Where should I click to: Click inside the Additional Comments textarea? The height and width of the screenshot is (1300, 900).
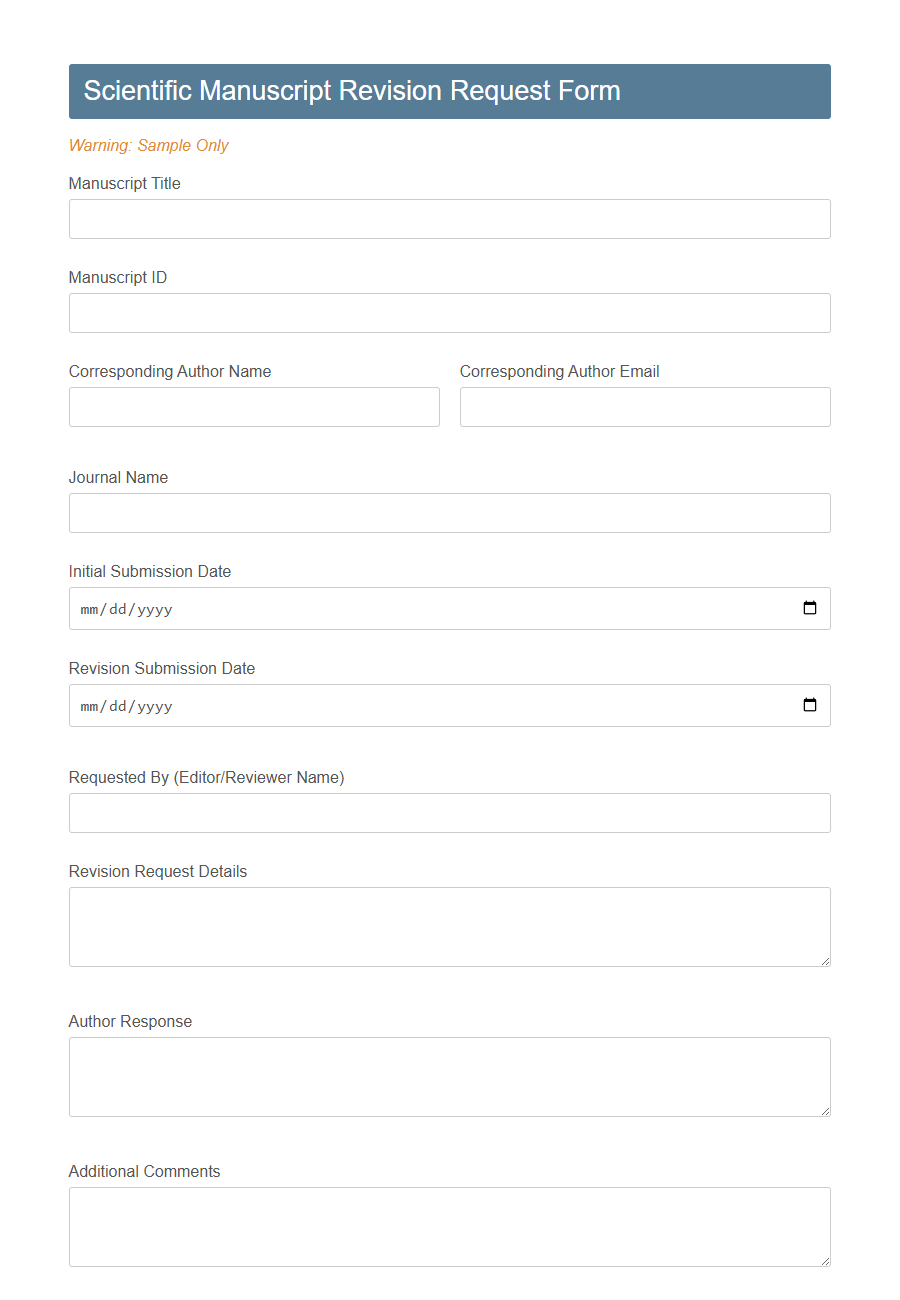pyautogui.click(x=449, y=1226)
